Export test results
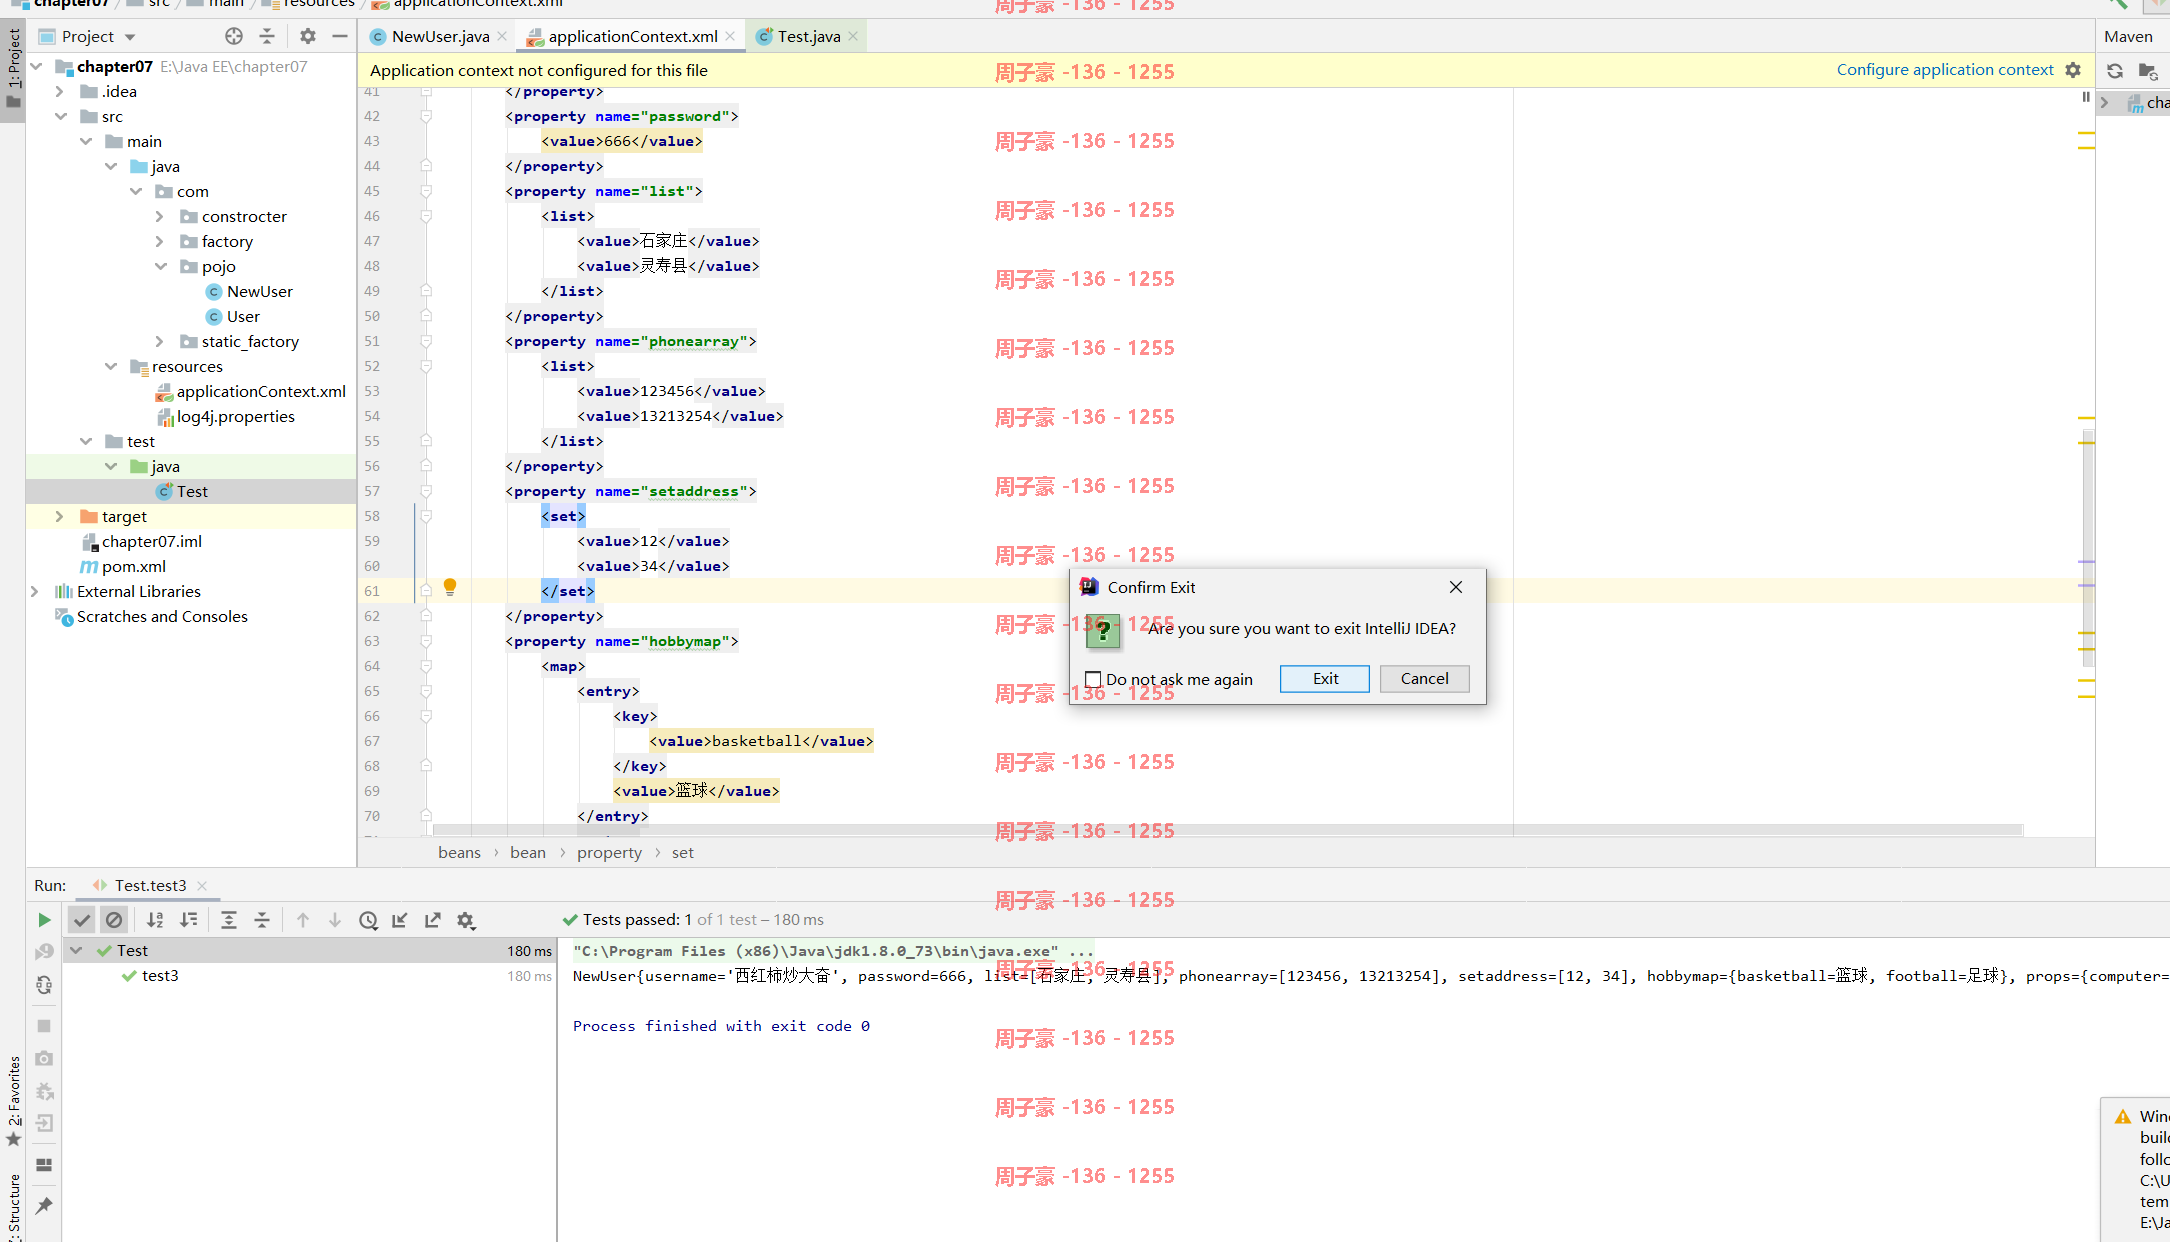The height and width of the screenshot is (1242, 2170). [433, 920]
